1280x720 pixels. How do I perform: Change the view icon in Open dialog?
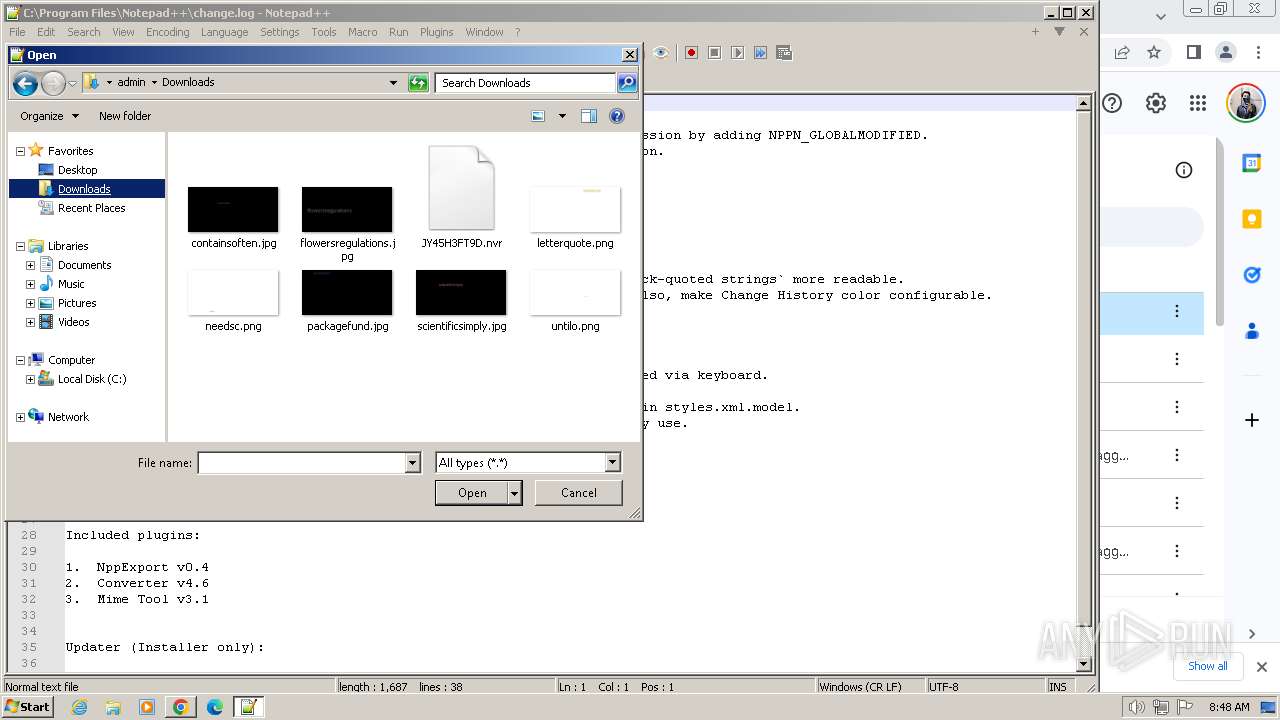[538, 116]
